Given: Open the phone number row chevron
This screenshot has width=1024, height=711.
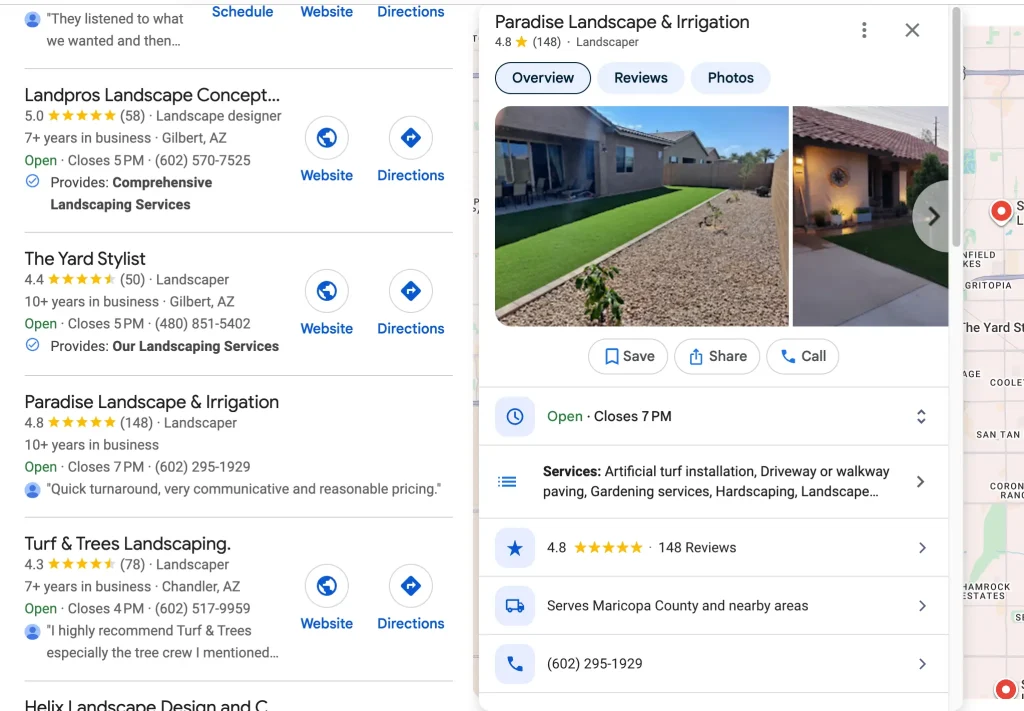Looking at the screenshot, I should [922, 664].
